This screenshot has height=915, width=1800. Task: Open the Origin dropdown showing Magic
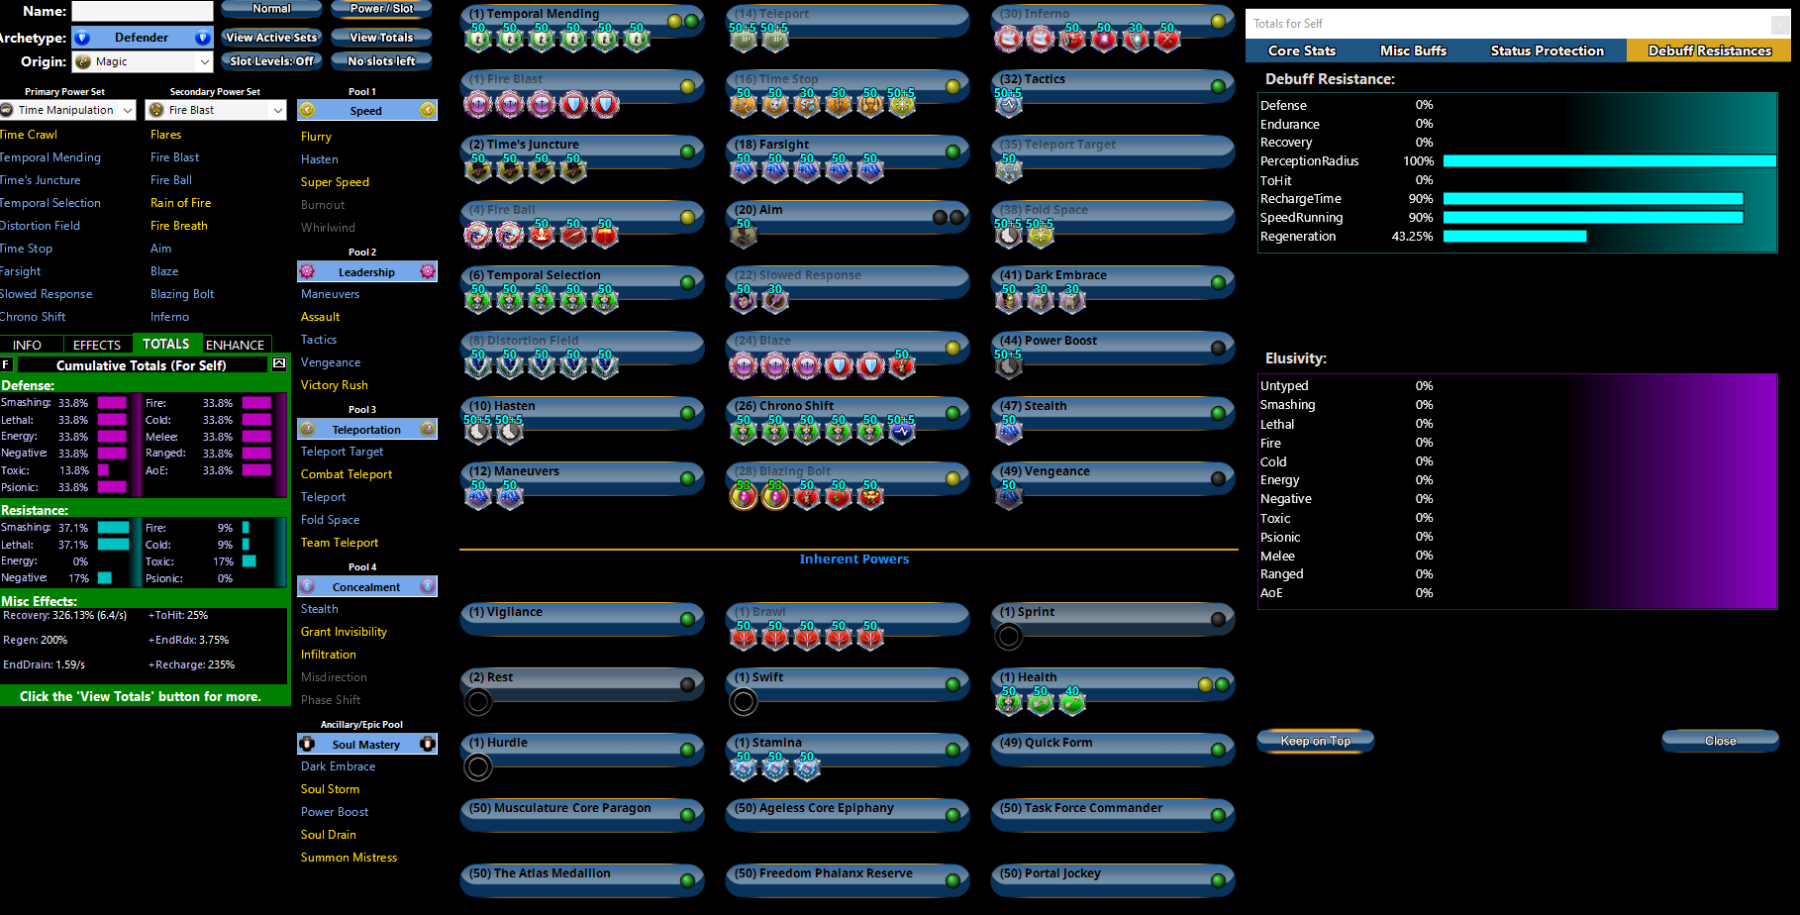(x=142, y=62)
